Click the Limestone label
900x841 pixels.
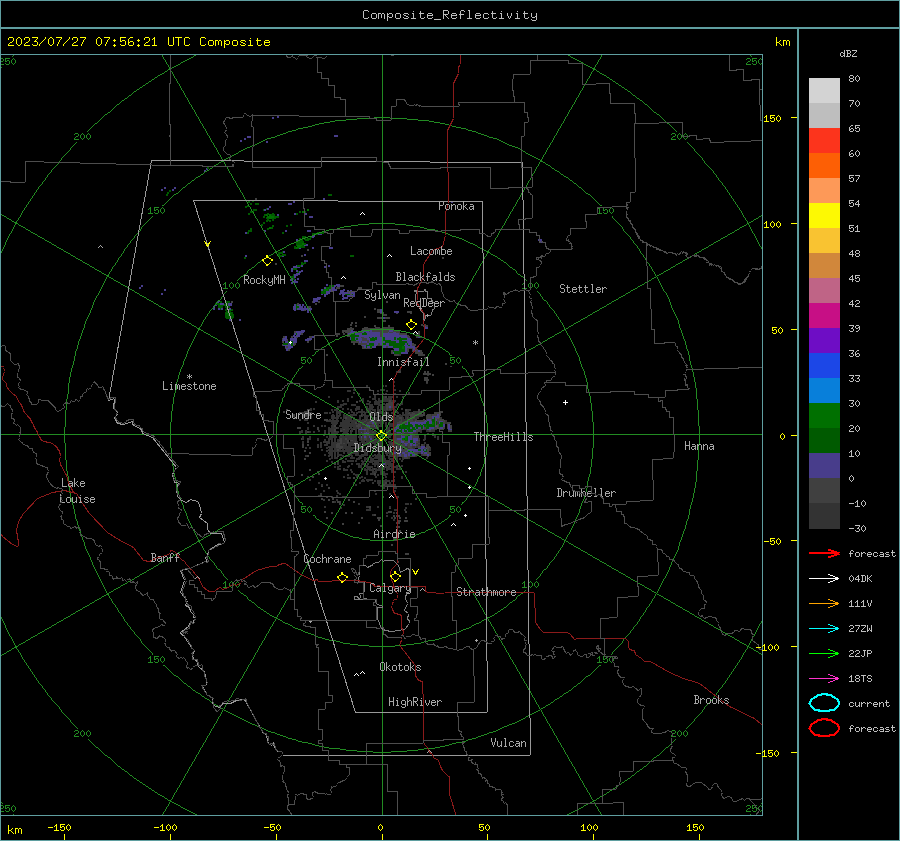pos(189,386)
